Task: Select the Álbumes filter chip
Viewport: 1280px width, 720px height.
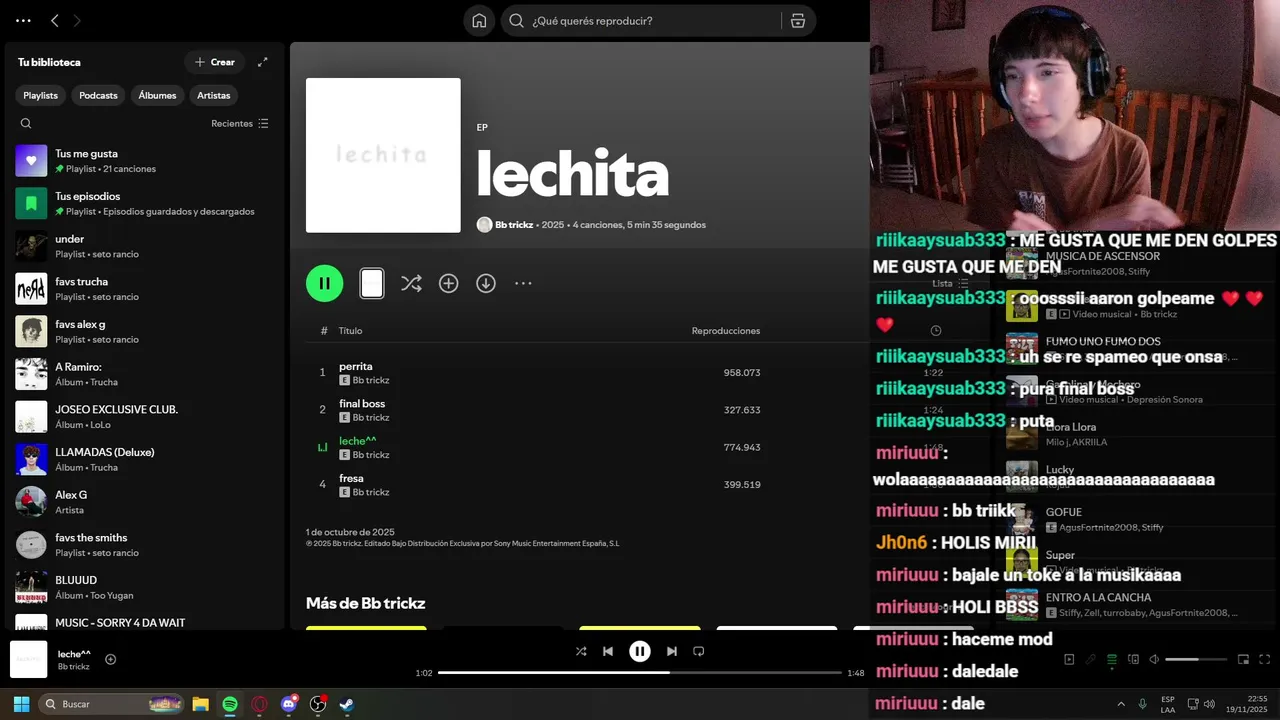Action: (157, 95)
